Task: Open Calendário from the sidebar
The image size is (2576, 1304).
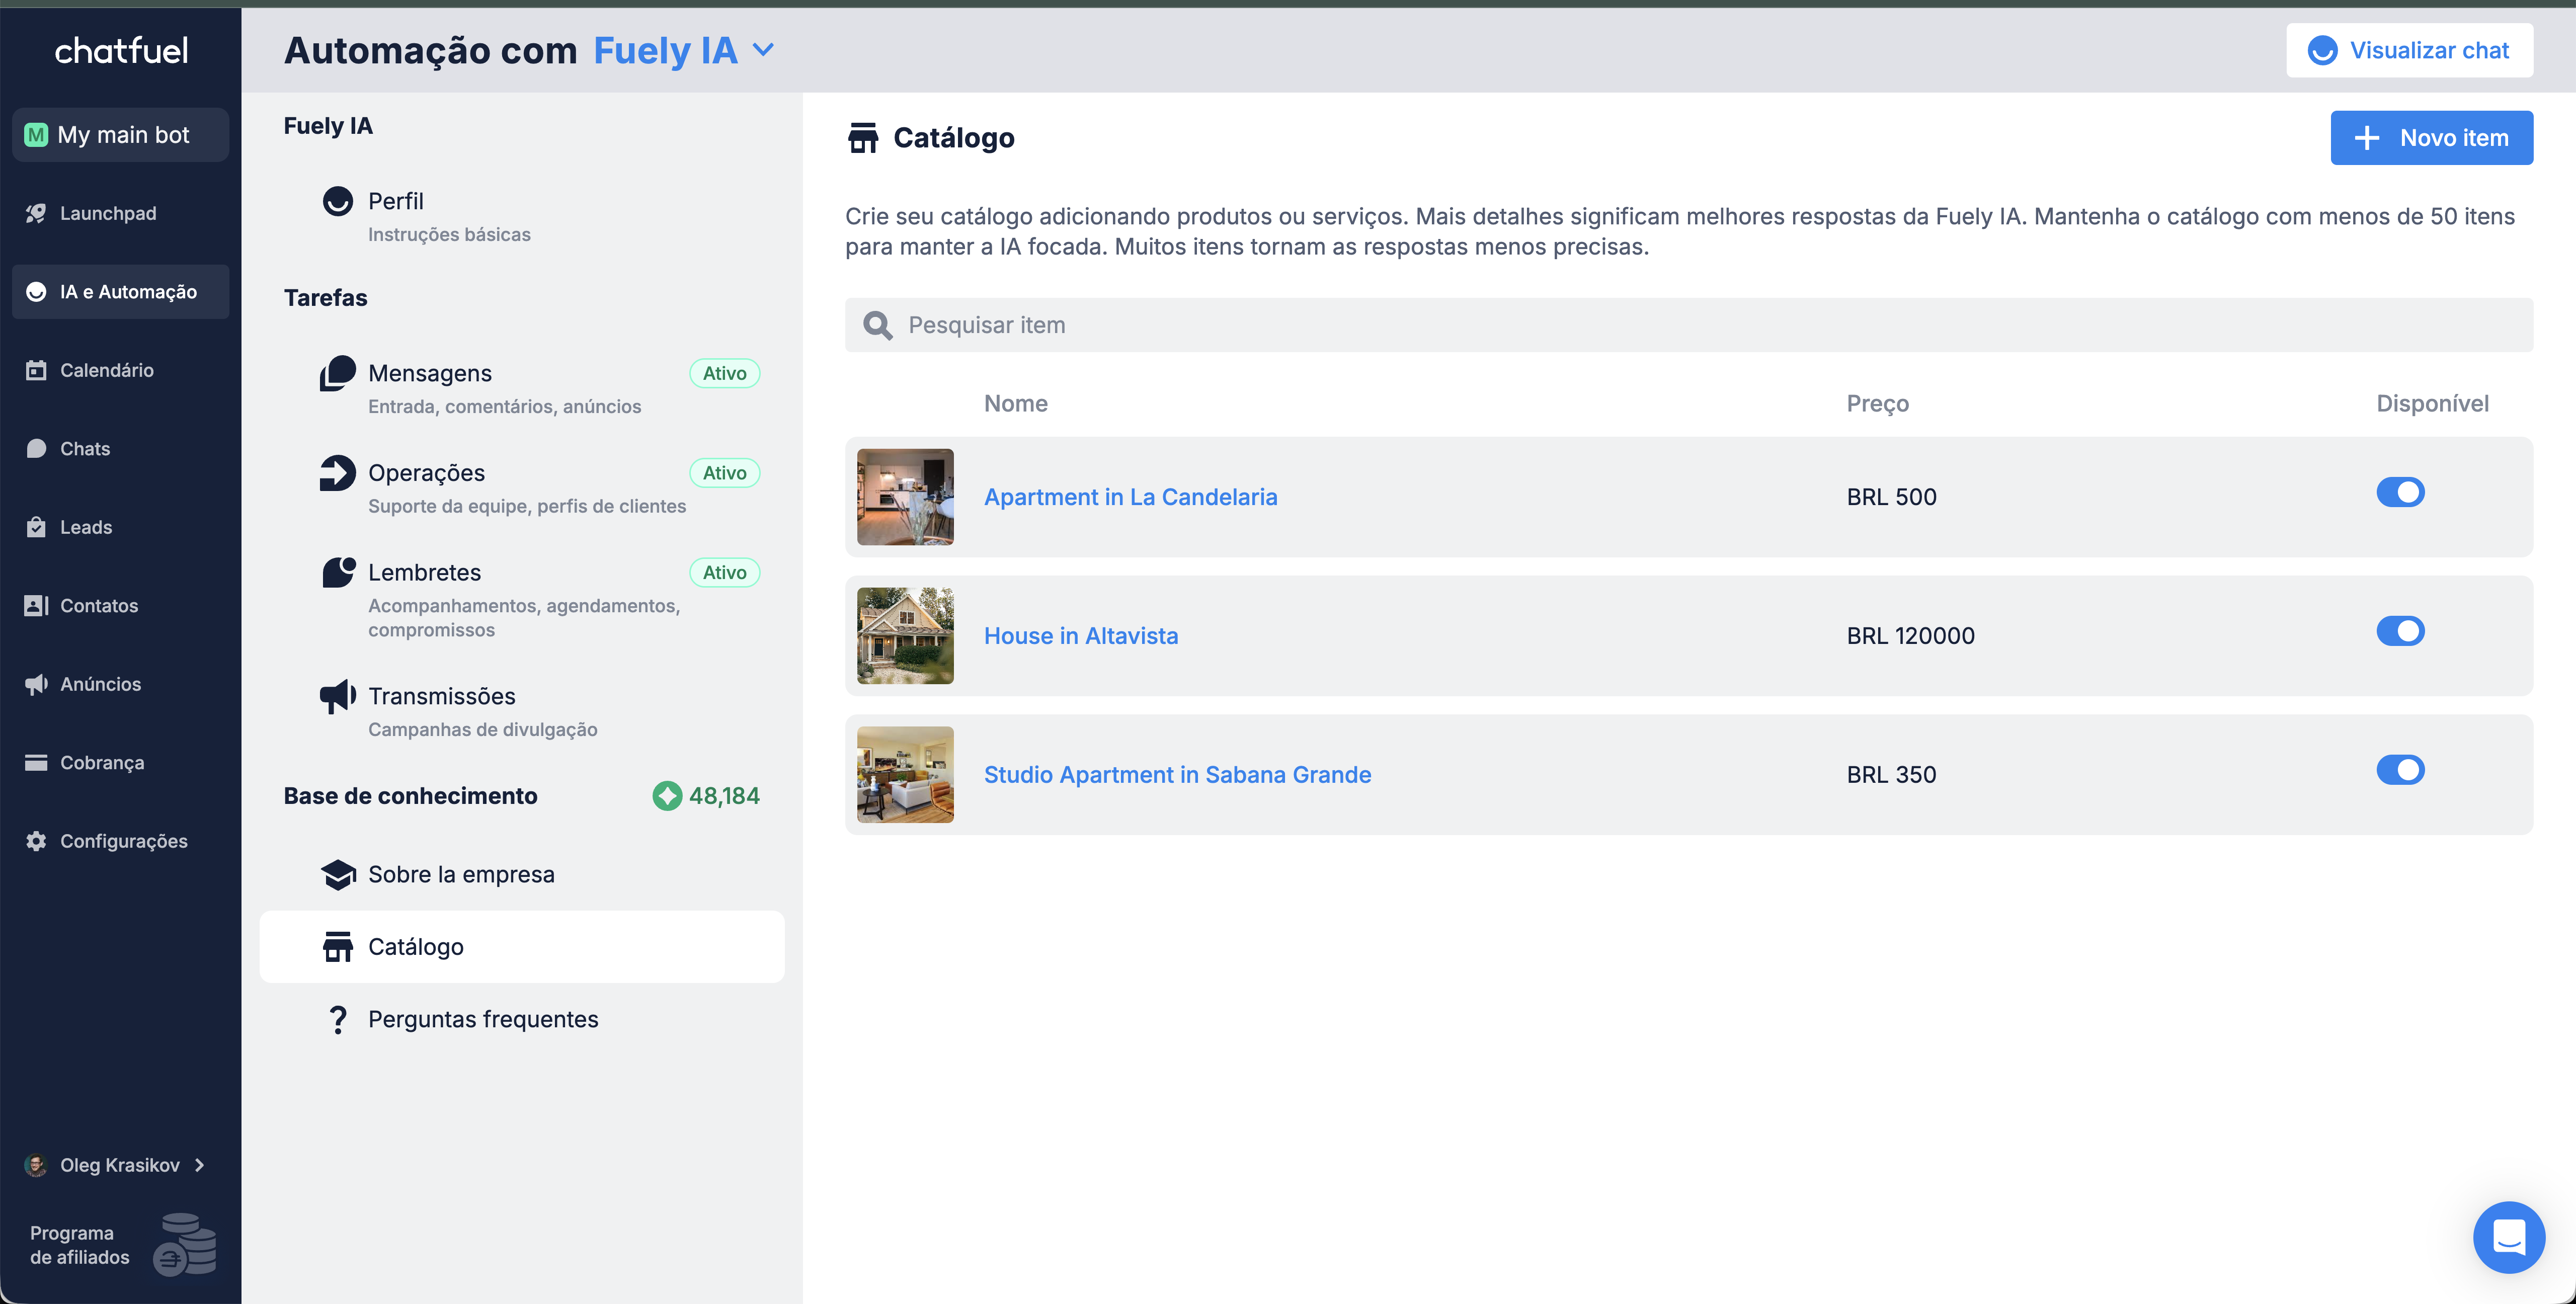Action: [106, 370]
